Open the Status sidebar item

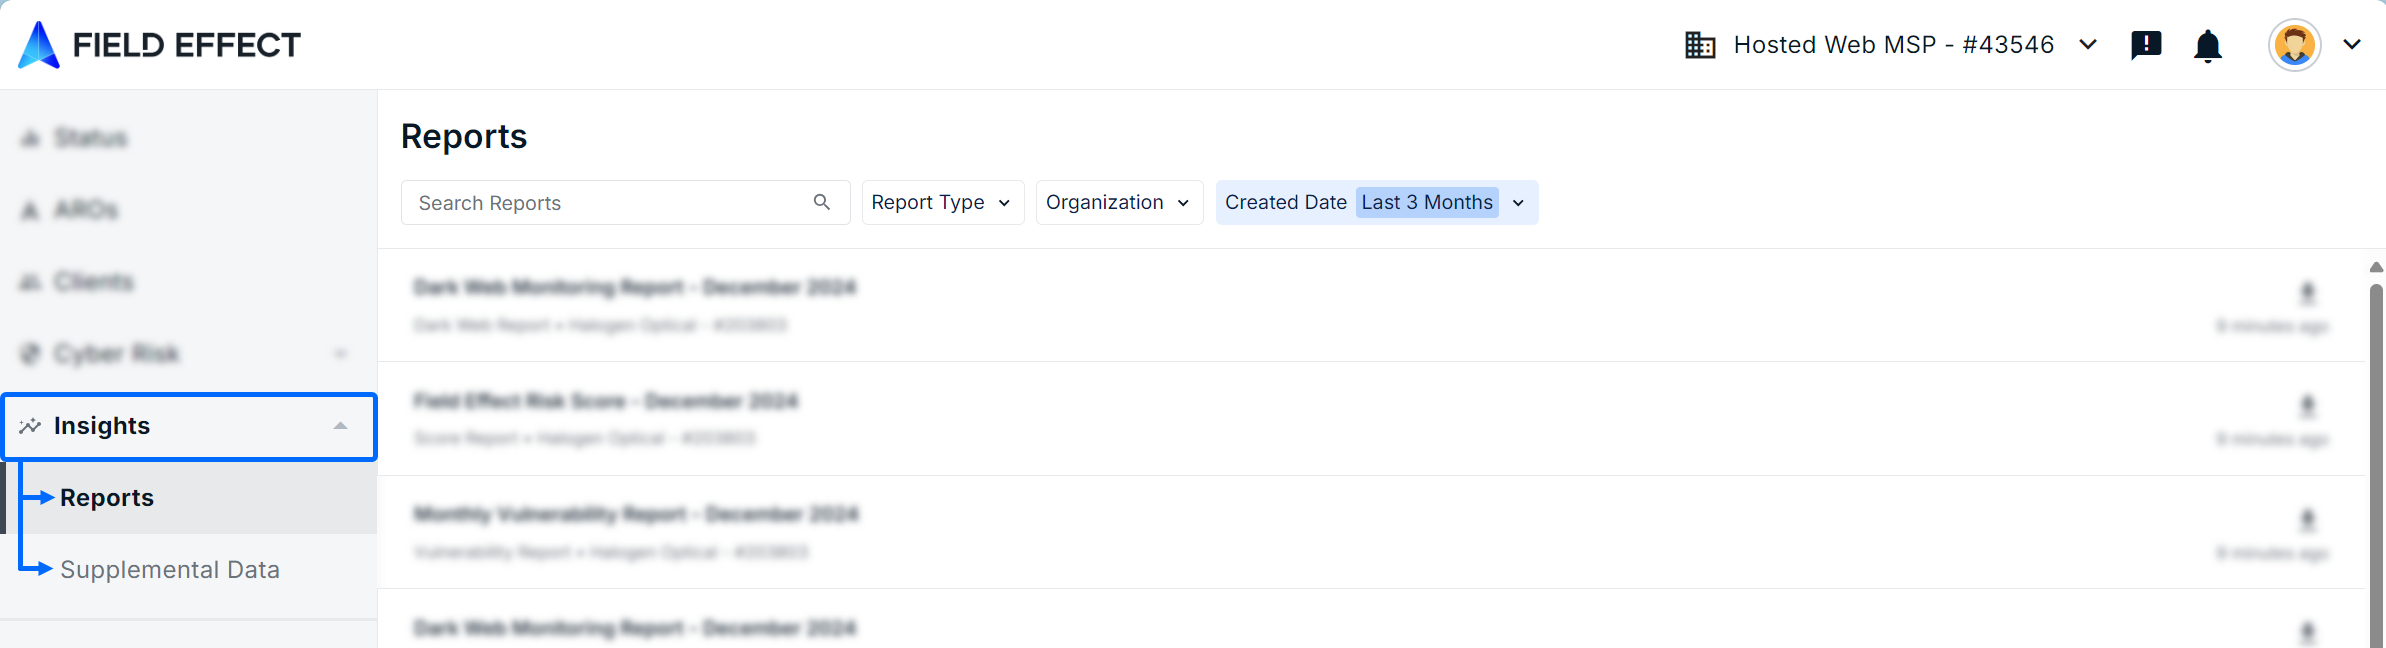188,138
